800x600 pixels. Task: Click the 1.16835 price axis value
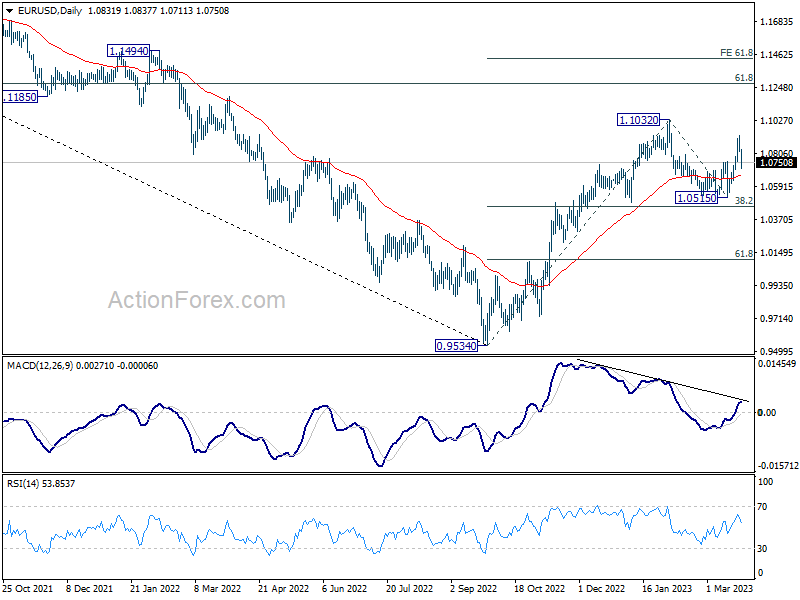[777, 21]
